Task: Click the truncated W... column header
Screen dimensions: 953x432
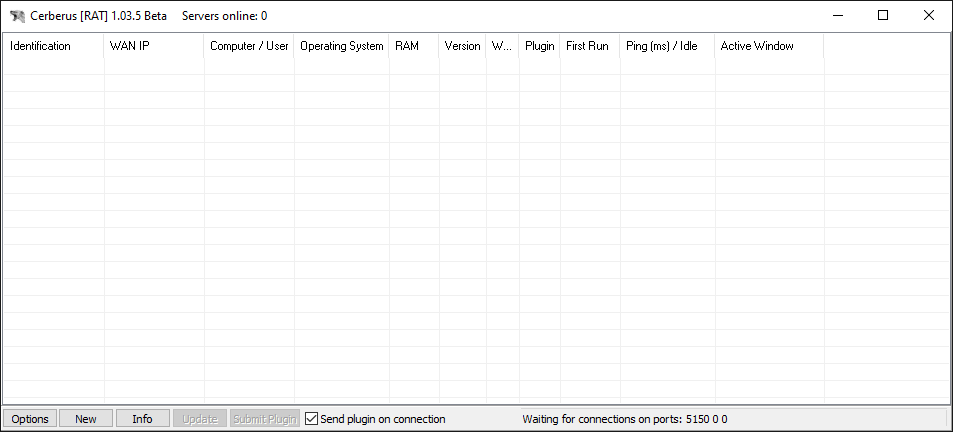Action: tap(502, 46)
